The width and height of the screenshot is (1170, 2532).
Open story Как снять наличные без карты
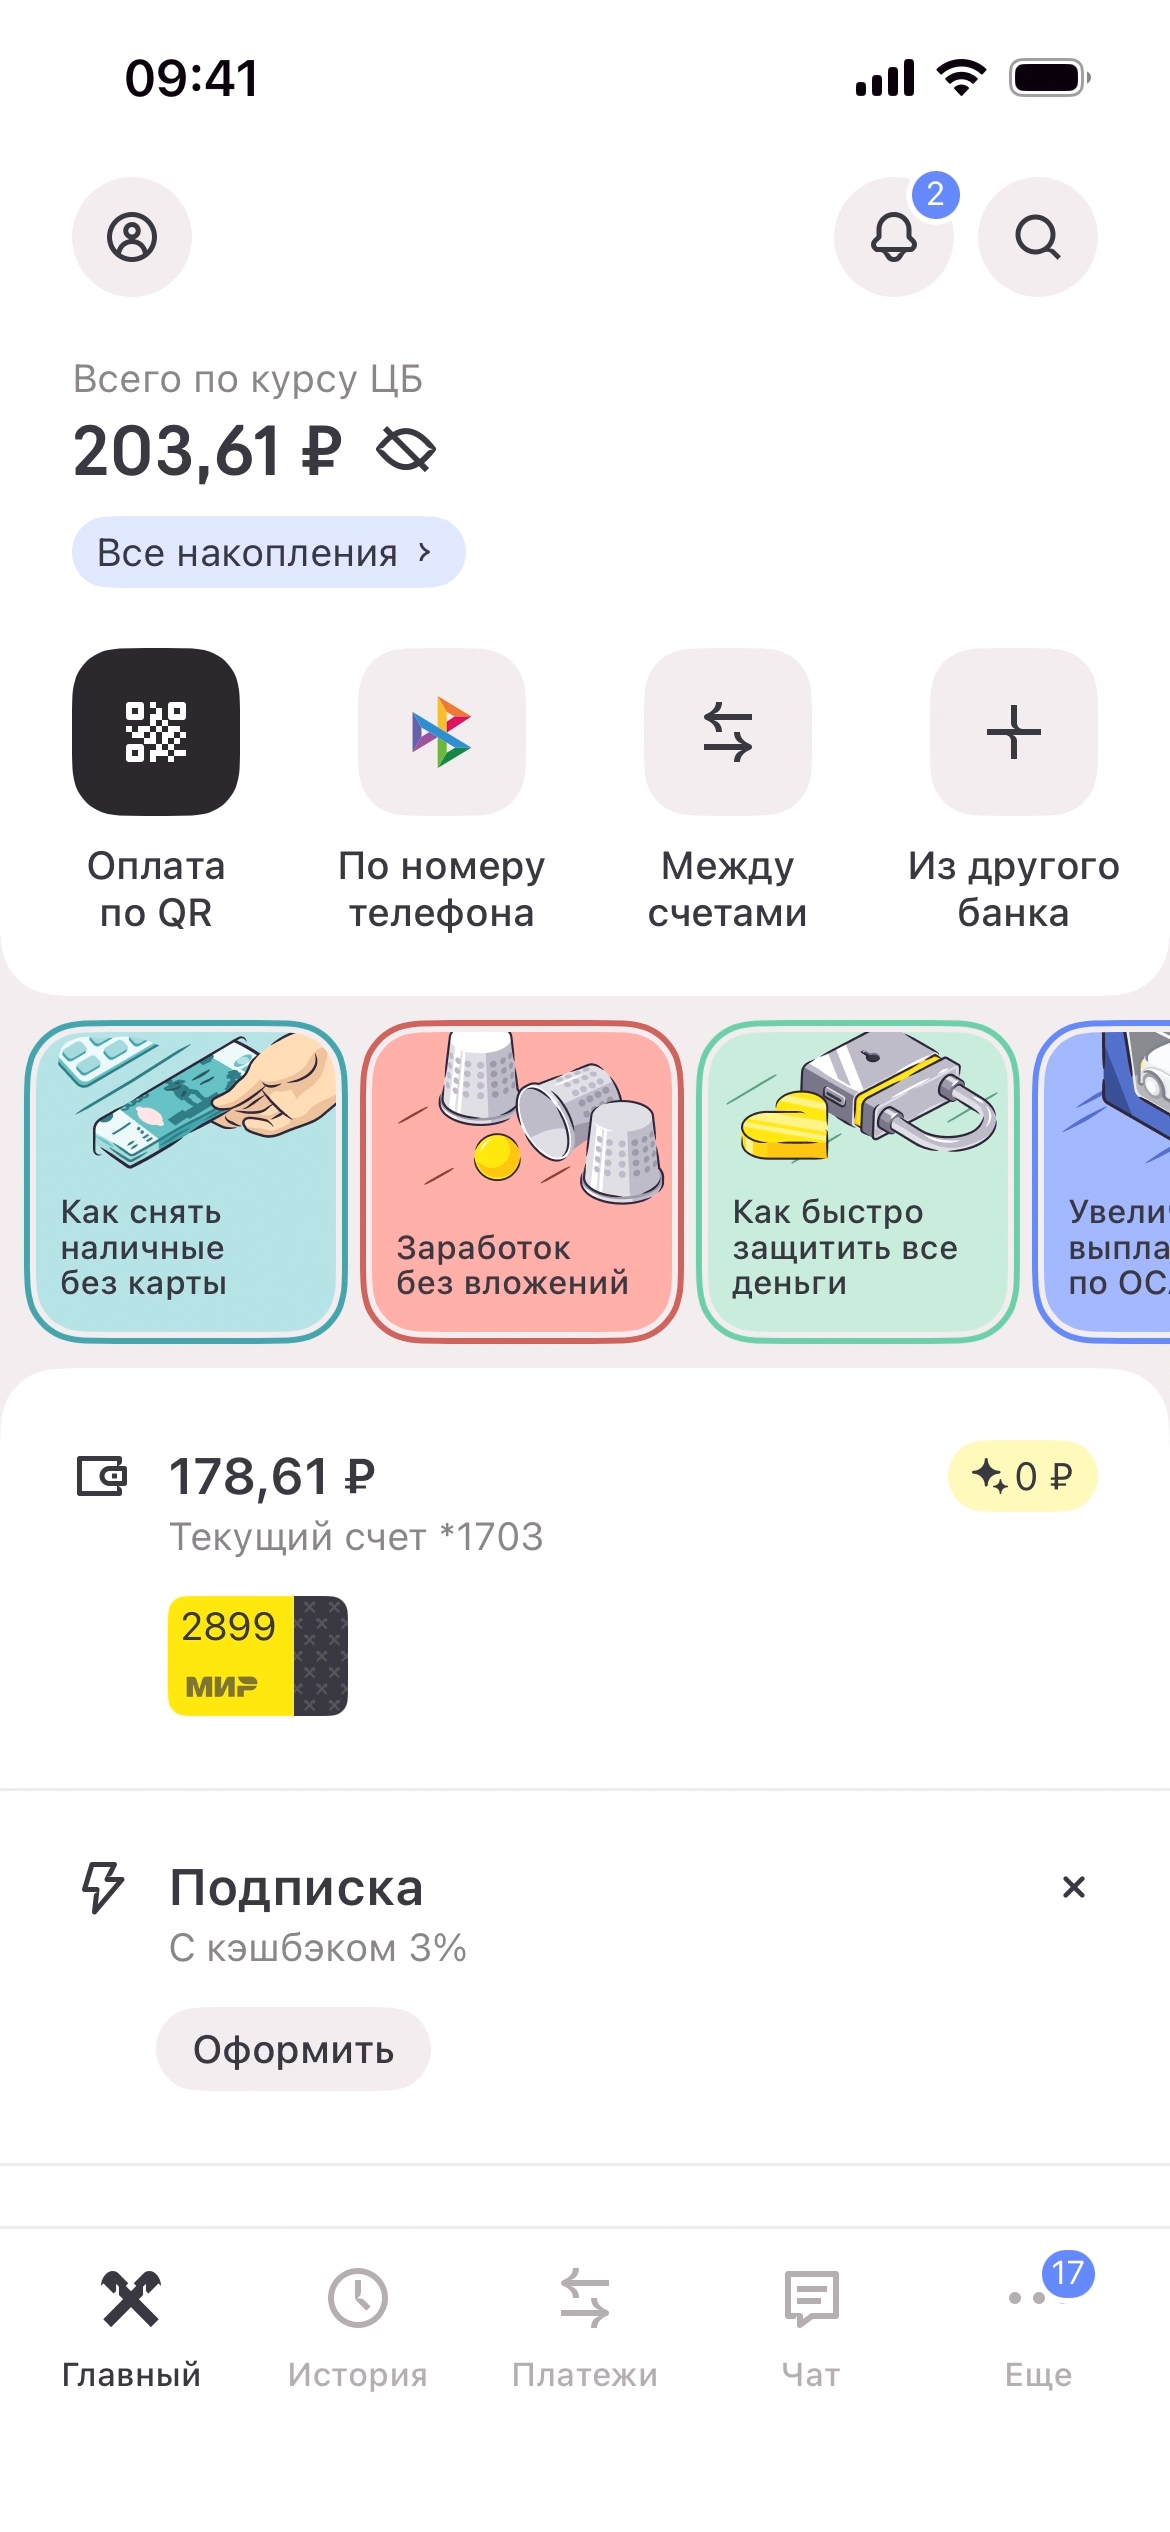pos(186,1181)
